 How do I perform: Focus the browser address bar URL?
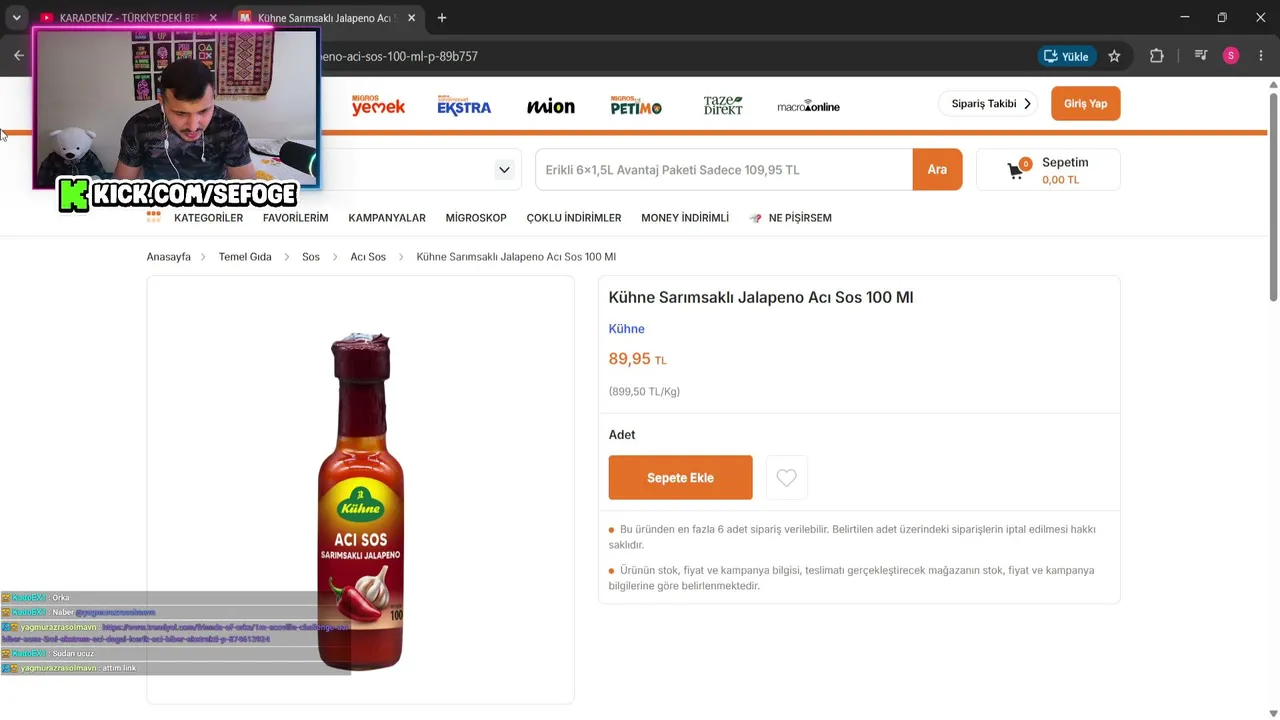point(398,56)
